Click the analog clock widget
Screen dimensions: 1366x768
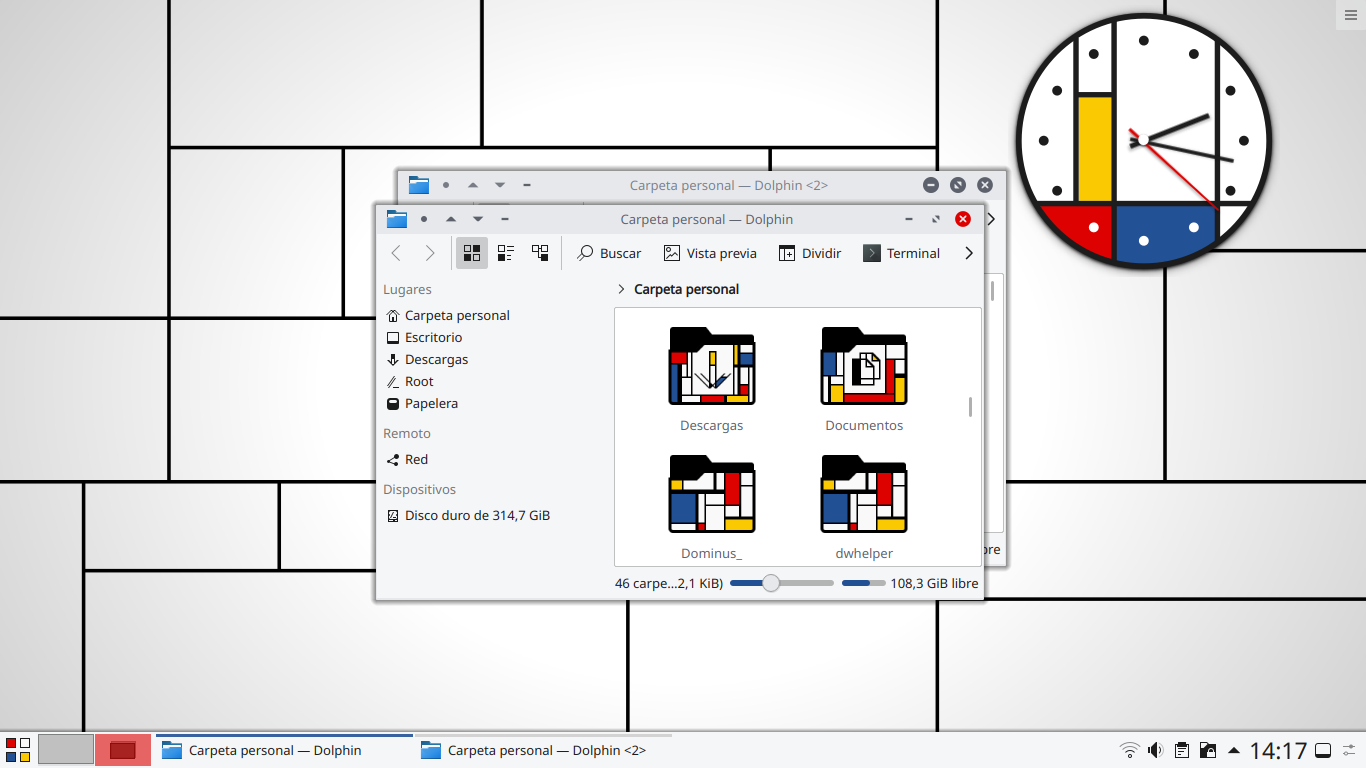coord(1143,141)
